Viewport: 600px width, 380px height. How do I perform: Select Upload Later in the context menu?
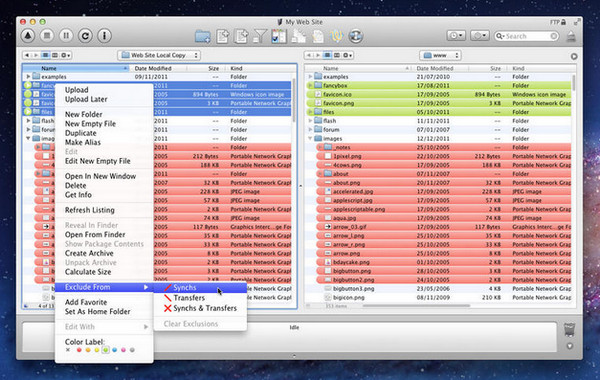pos(86,99)
